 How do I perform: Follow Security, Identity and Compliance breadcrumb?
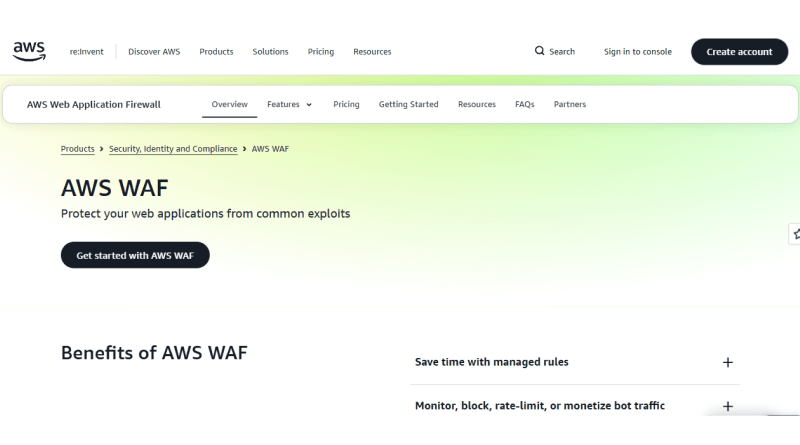173,149
